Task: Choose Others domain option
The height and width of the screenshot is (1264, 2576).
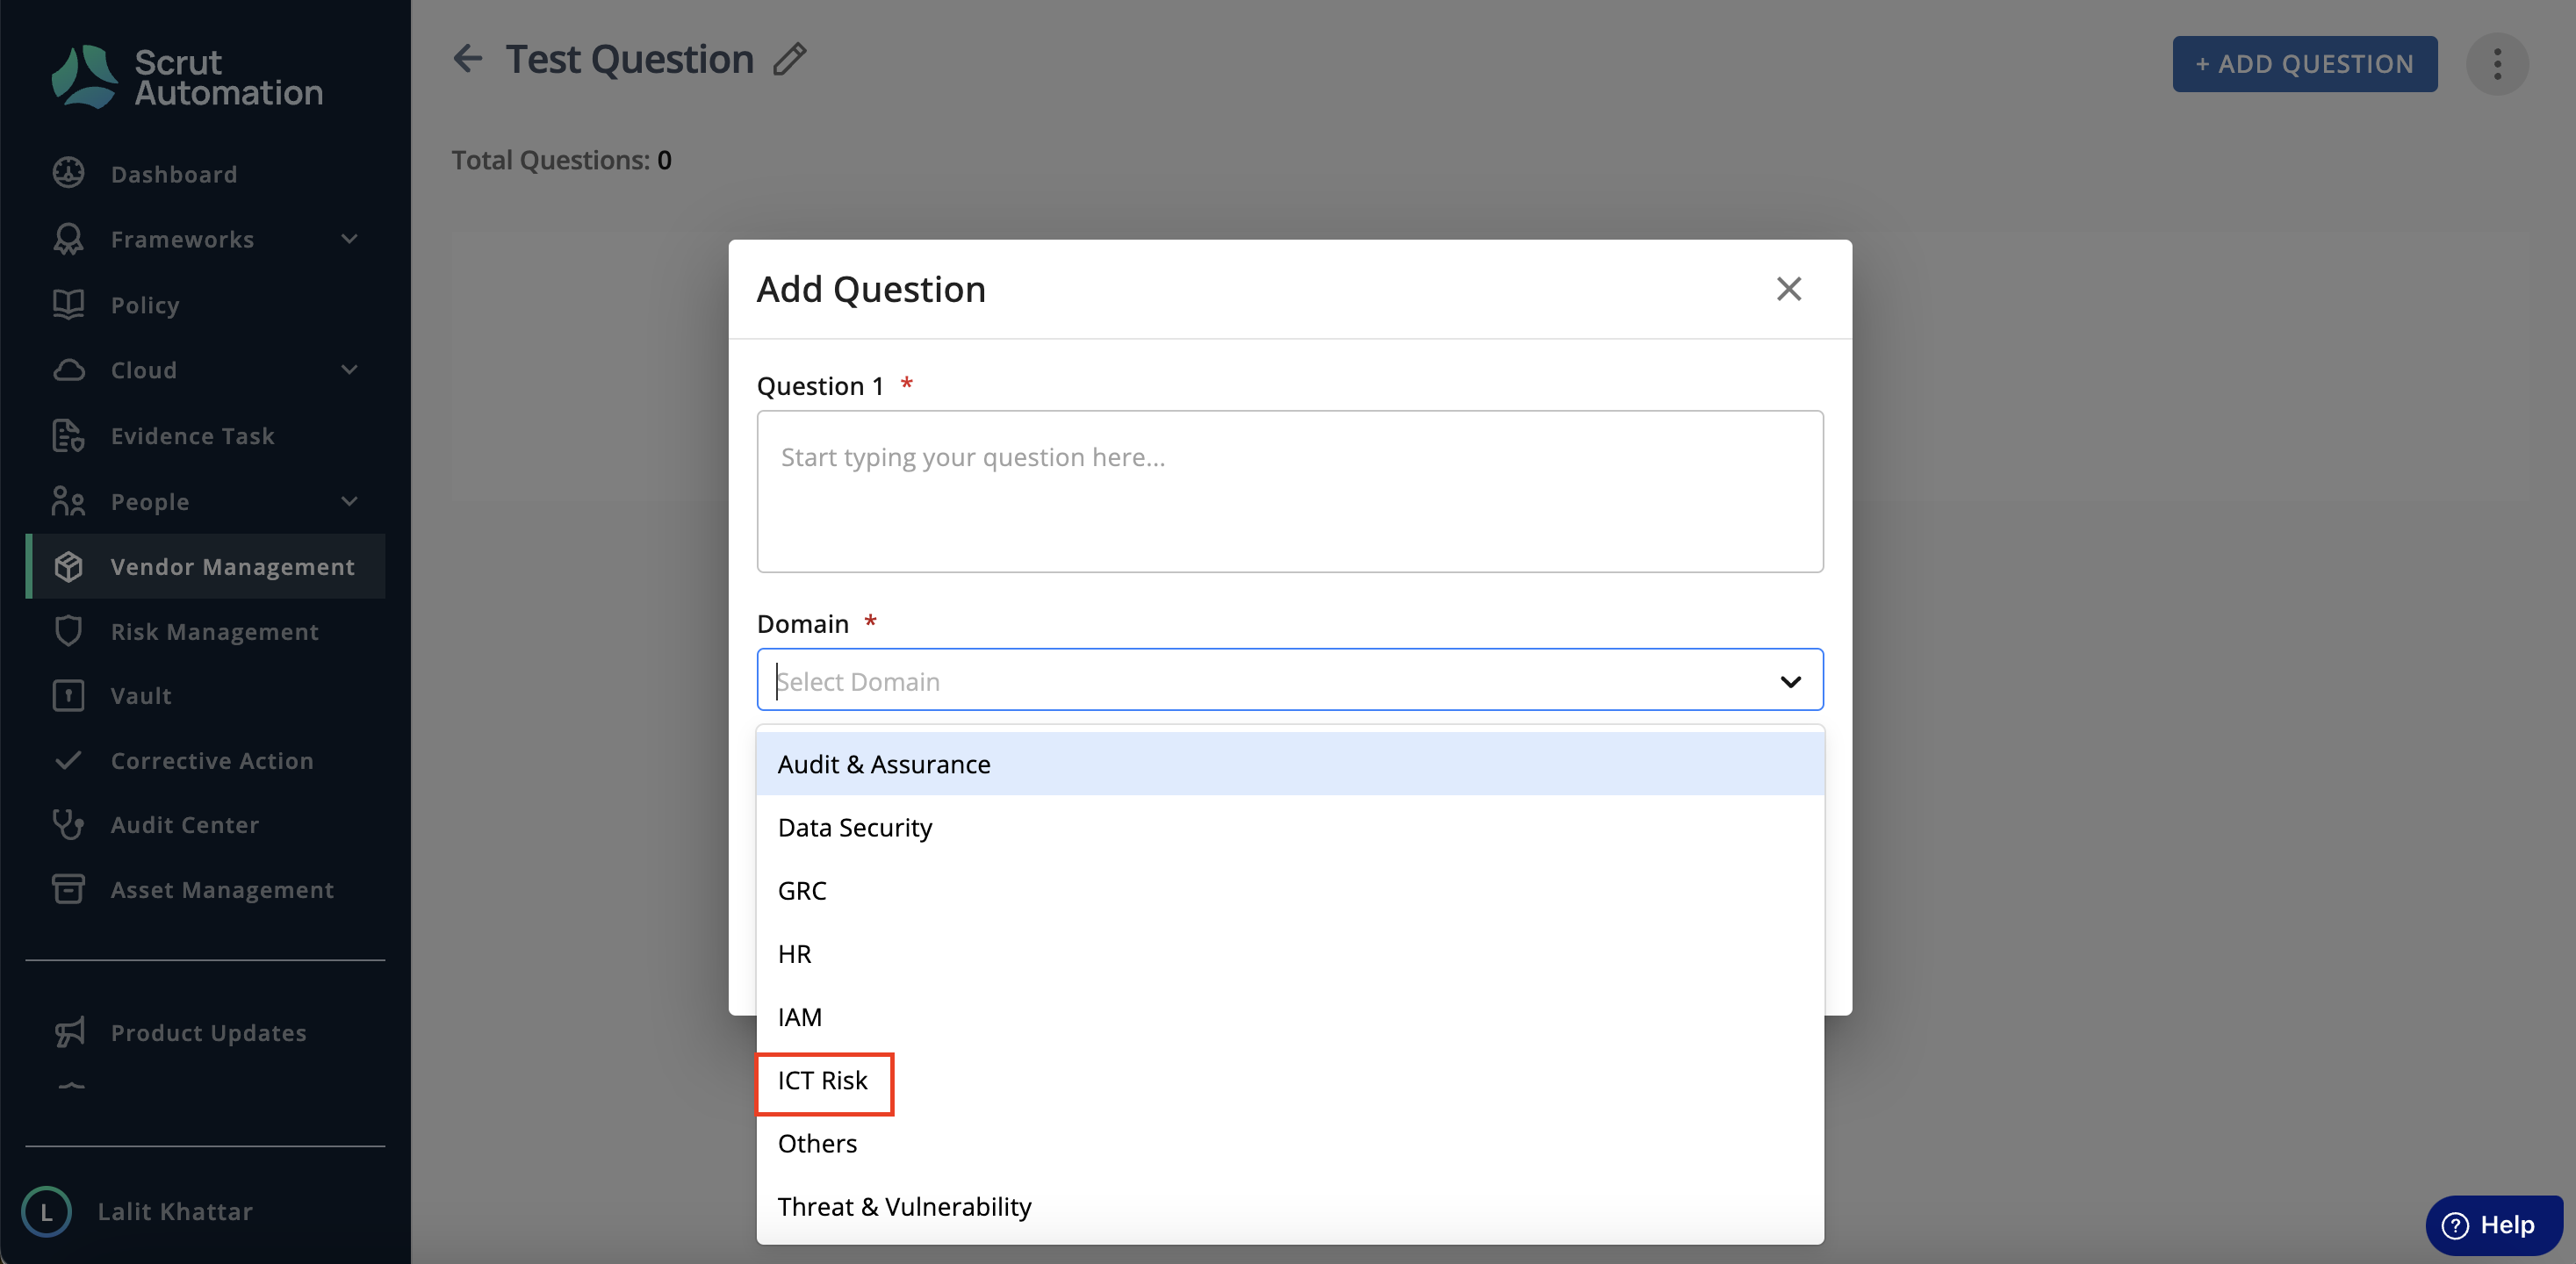Action: click(x=1290, y=1143)
